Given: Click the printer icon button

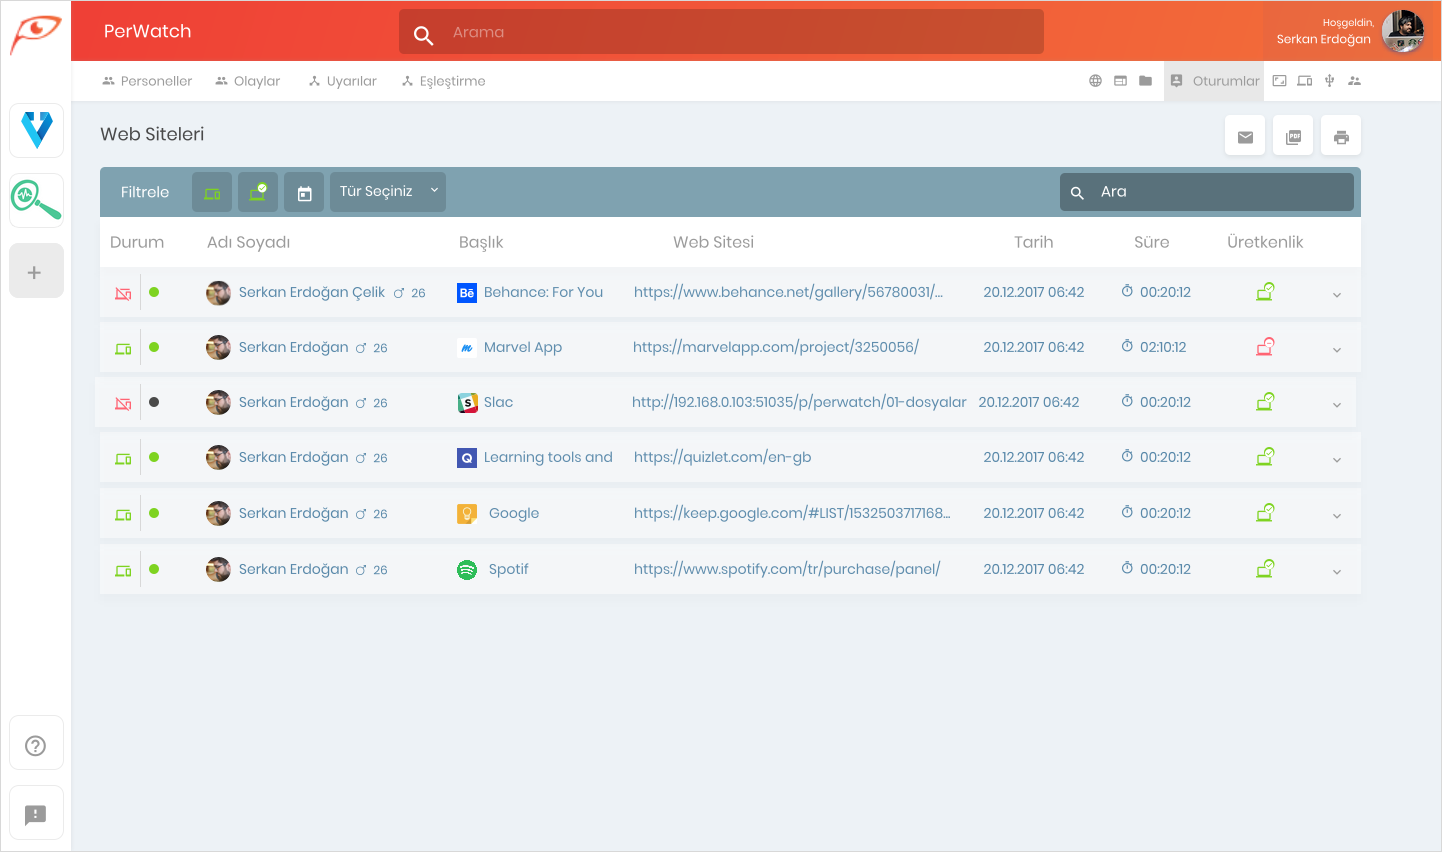Looking at the screenshot, I should [x=1341, y=136].
